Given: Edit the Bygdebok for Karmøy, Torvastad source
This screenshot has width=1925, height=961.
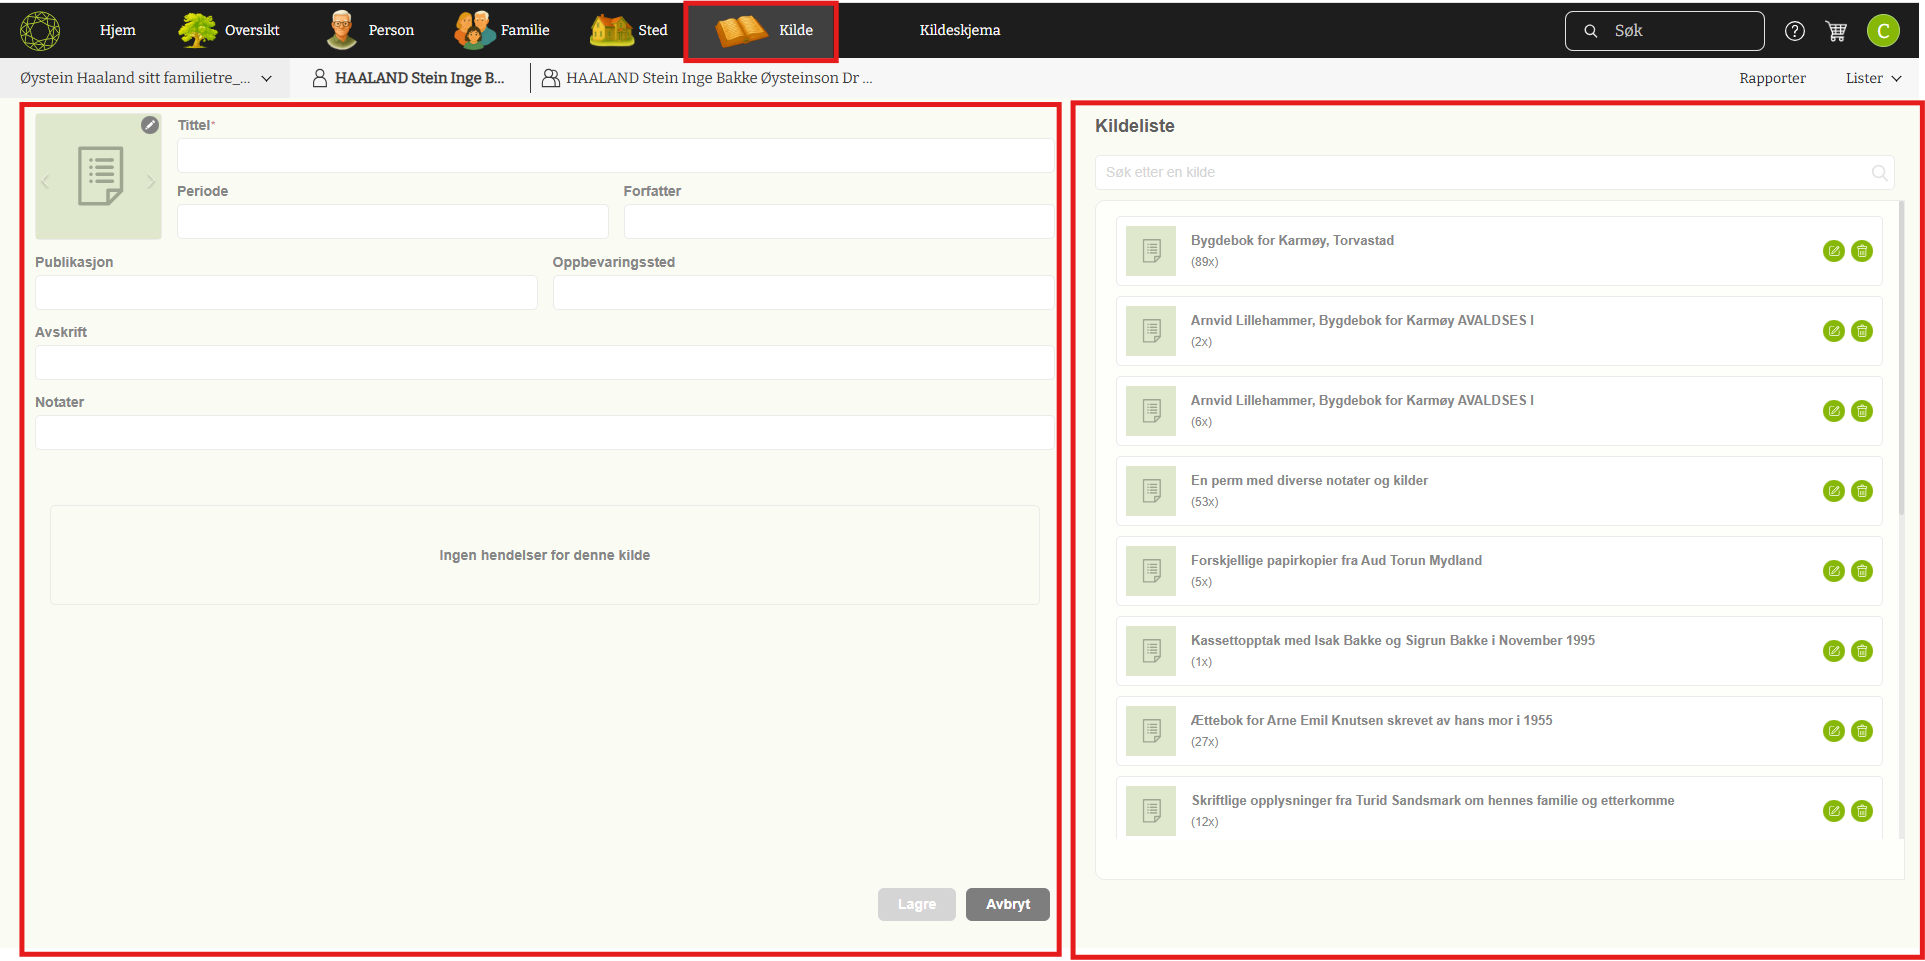Looking at the screenshot, I should [1833, 251].
